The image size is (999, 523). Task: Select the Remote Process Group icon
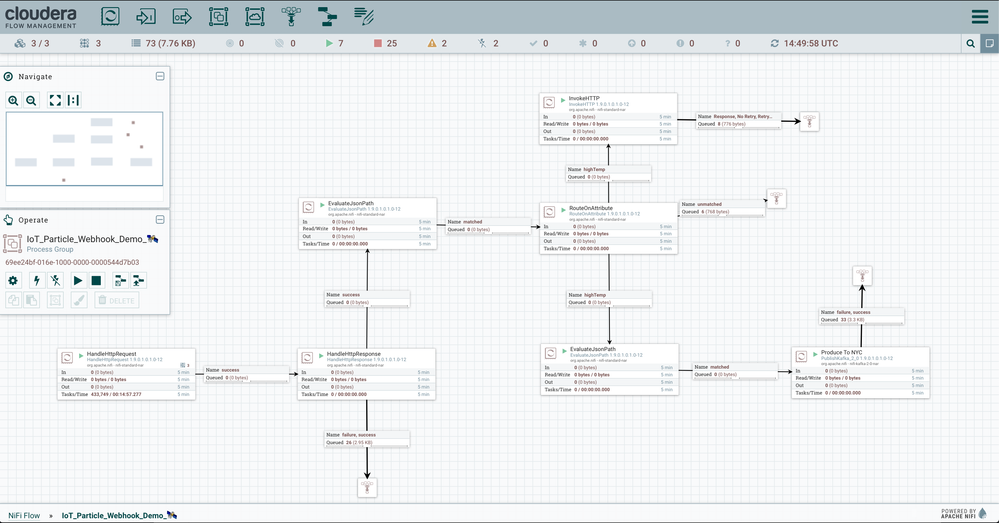(255, 16)
